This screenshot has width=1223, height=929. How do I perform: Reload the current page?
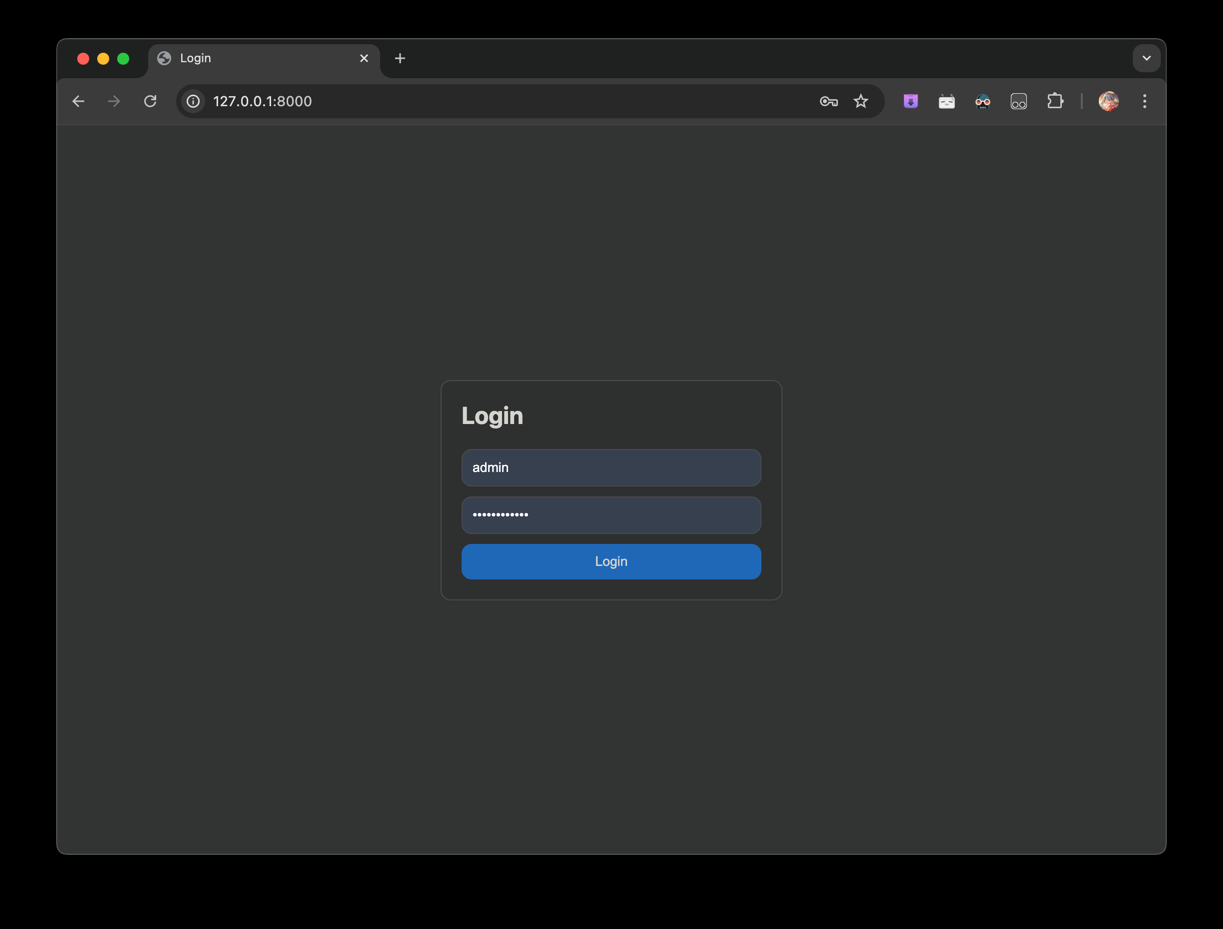click(150, 101)
